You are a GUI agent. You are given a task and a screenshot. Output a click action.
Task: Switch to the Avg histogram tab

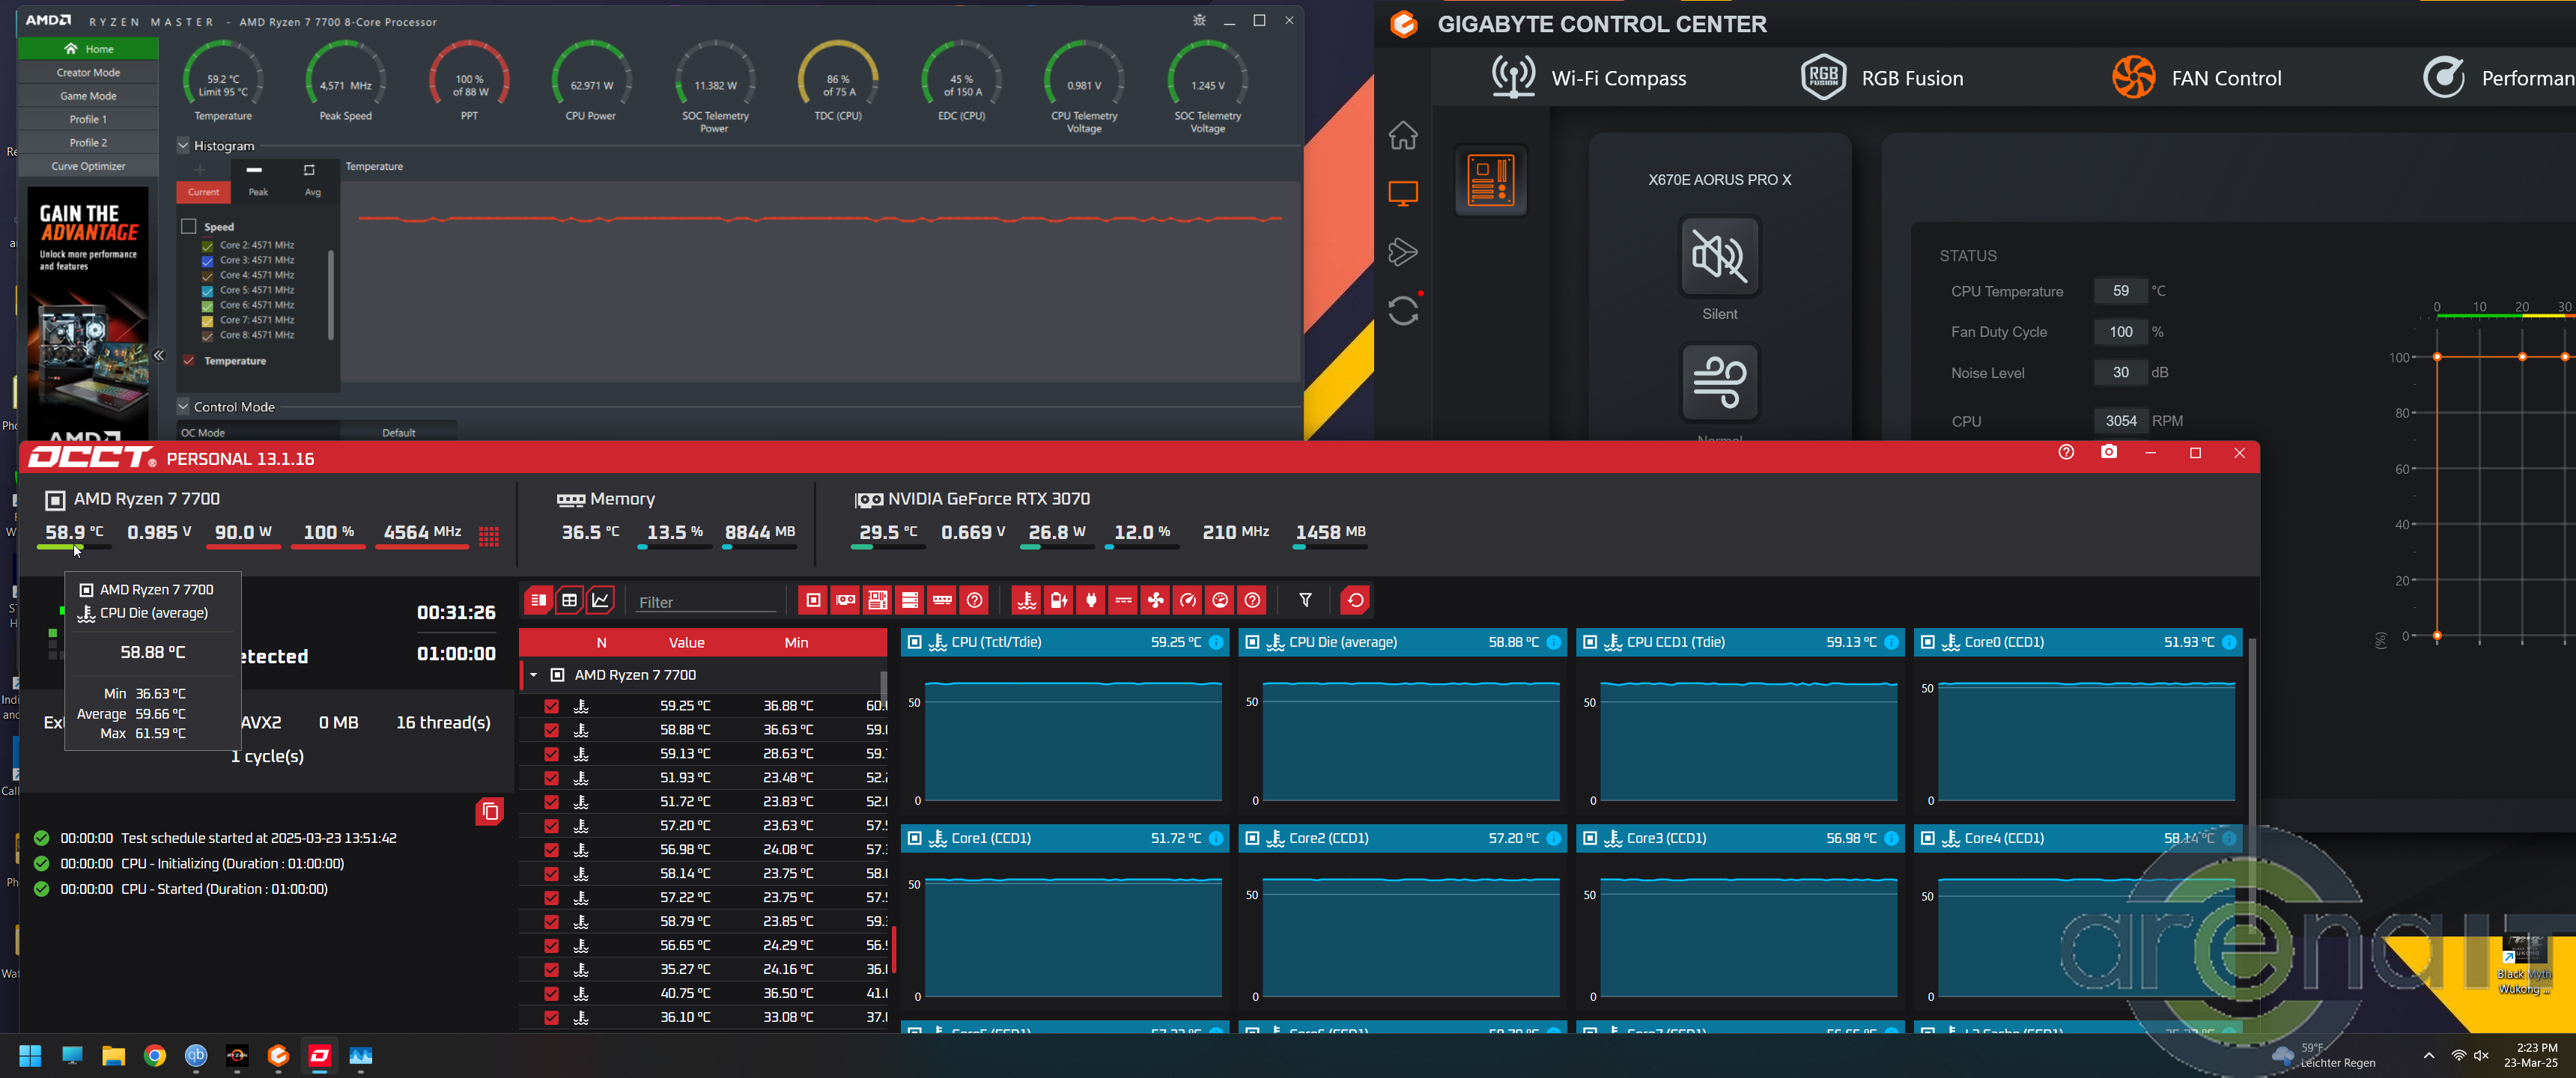312,180
